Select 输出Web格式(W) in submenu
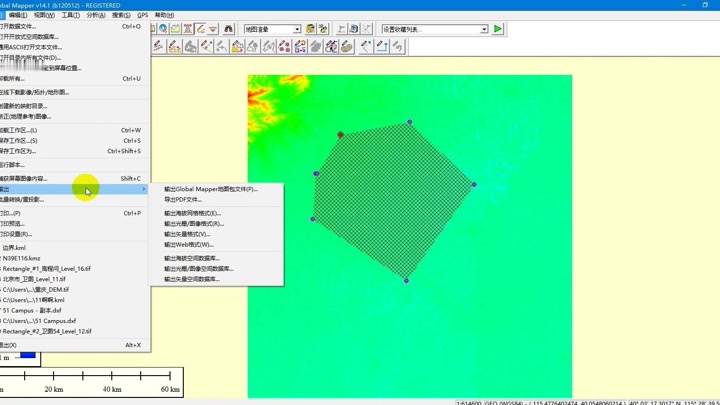This screenshot has width=720, height=405. coord(216,245)
